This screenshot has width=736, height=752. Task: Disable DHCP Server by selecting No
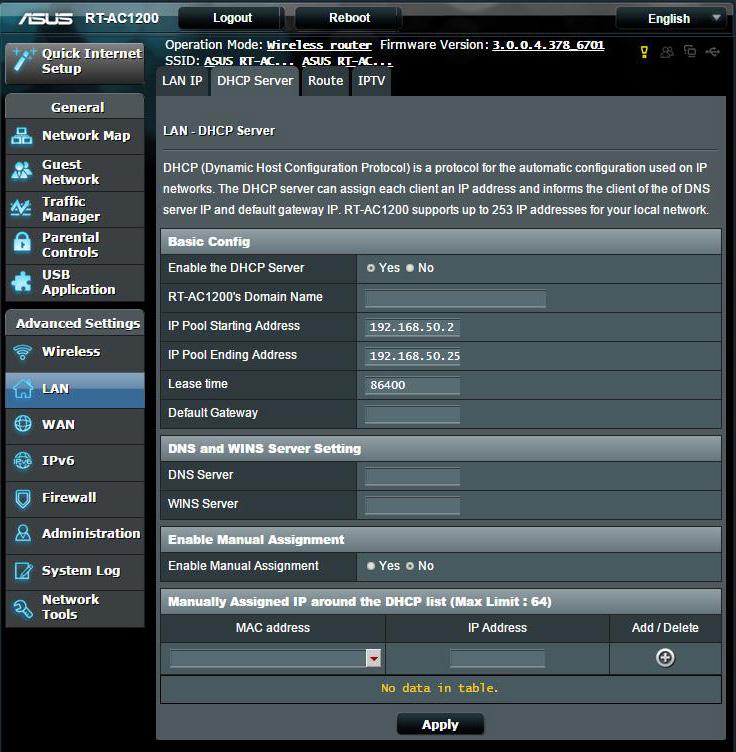coord(410,268)
